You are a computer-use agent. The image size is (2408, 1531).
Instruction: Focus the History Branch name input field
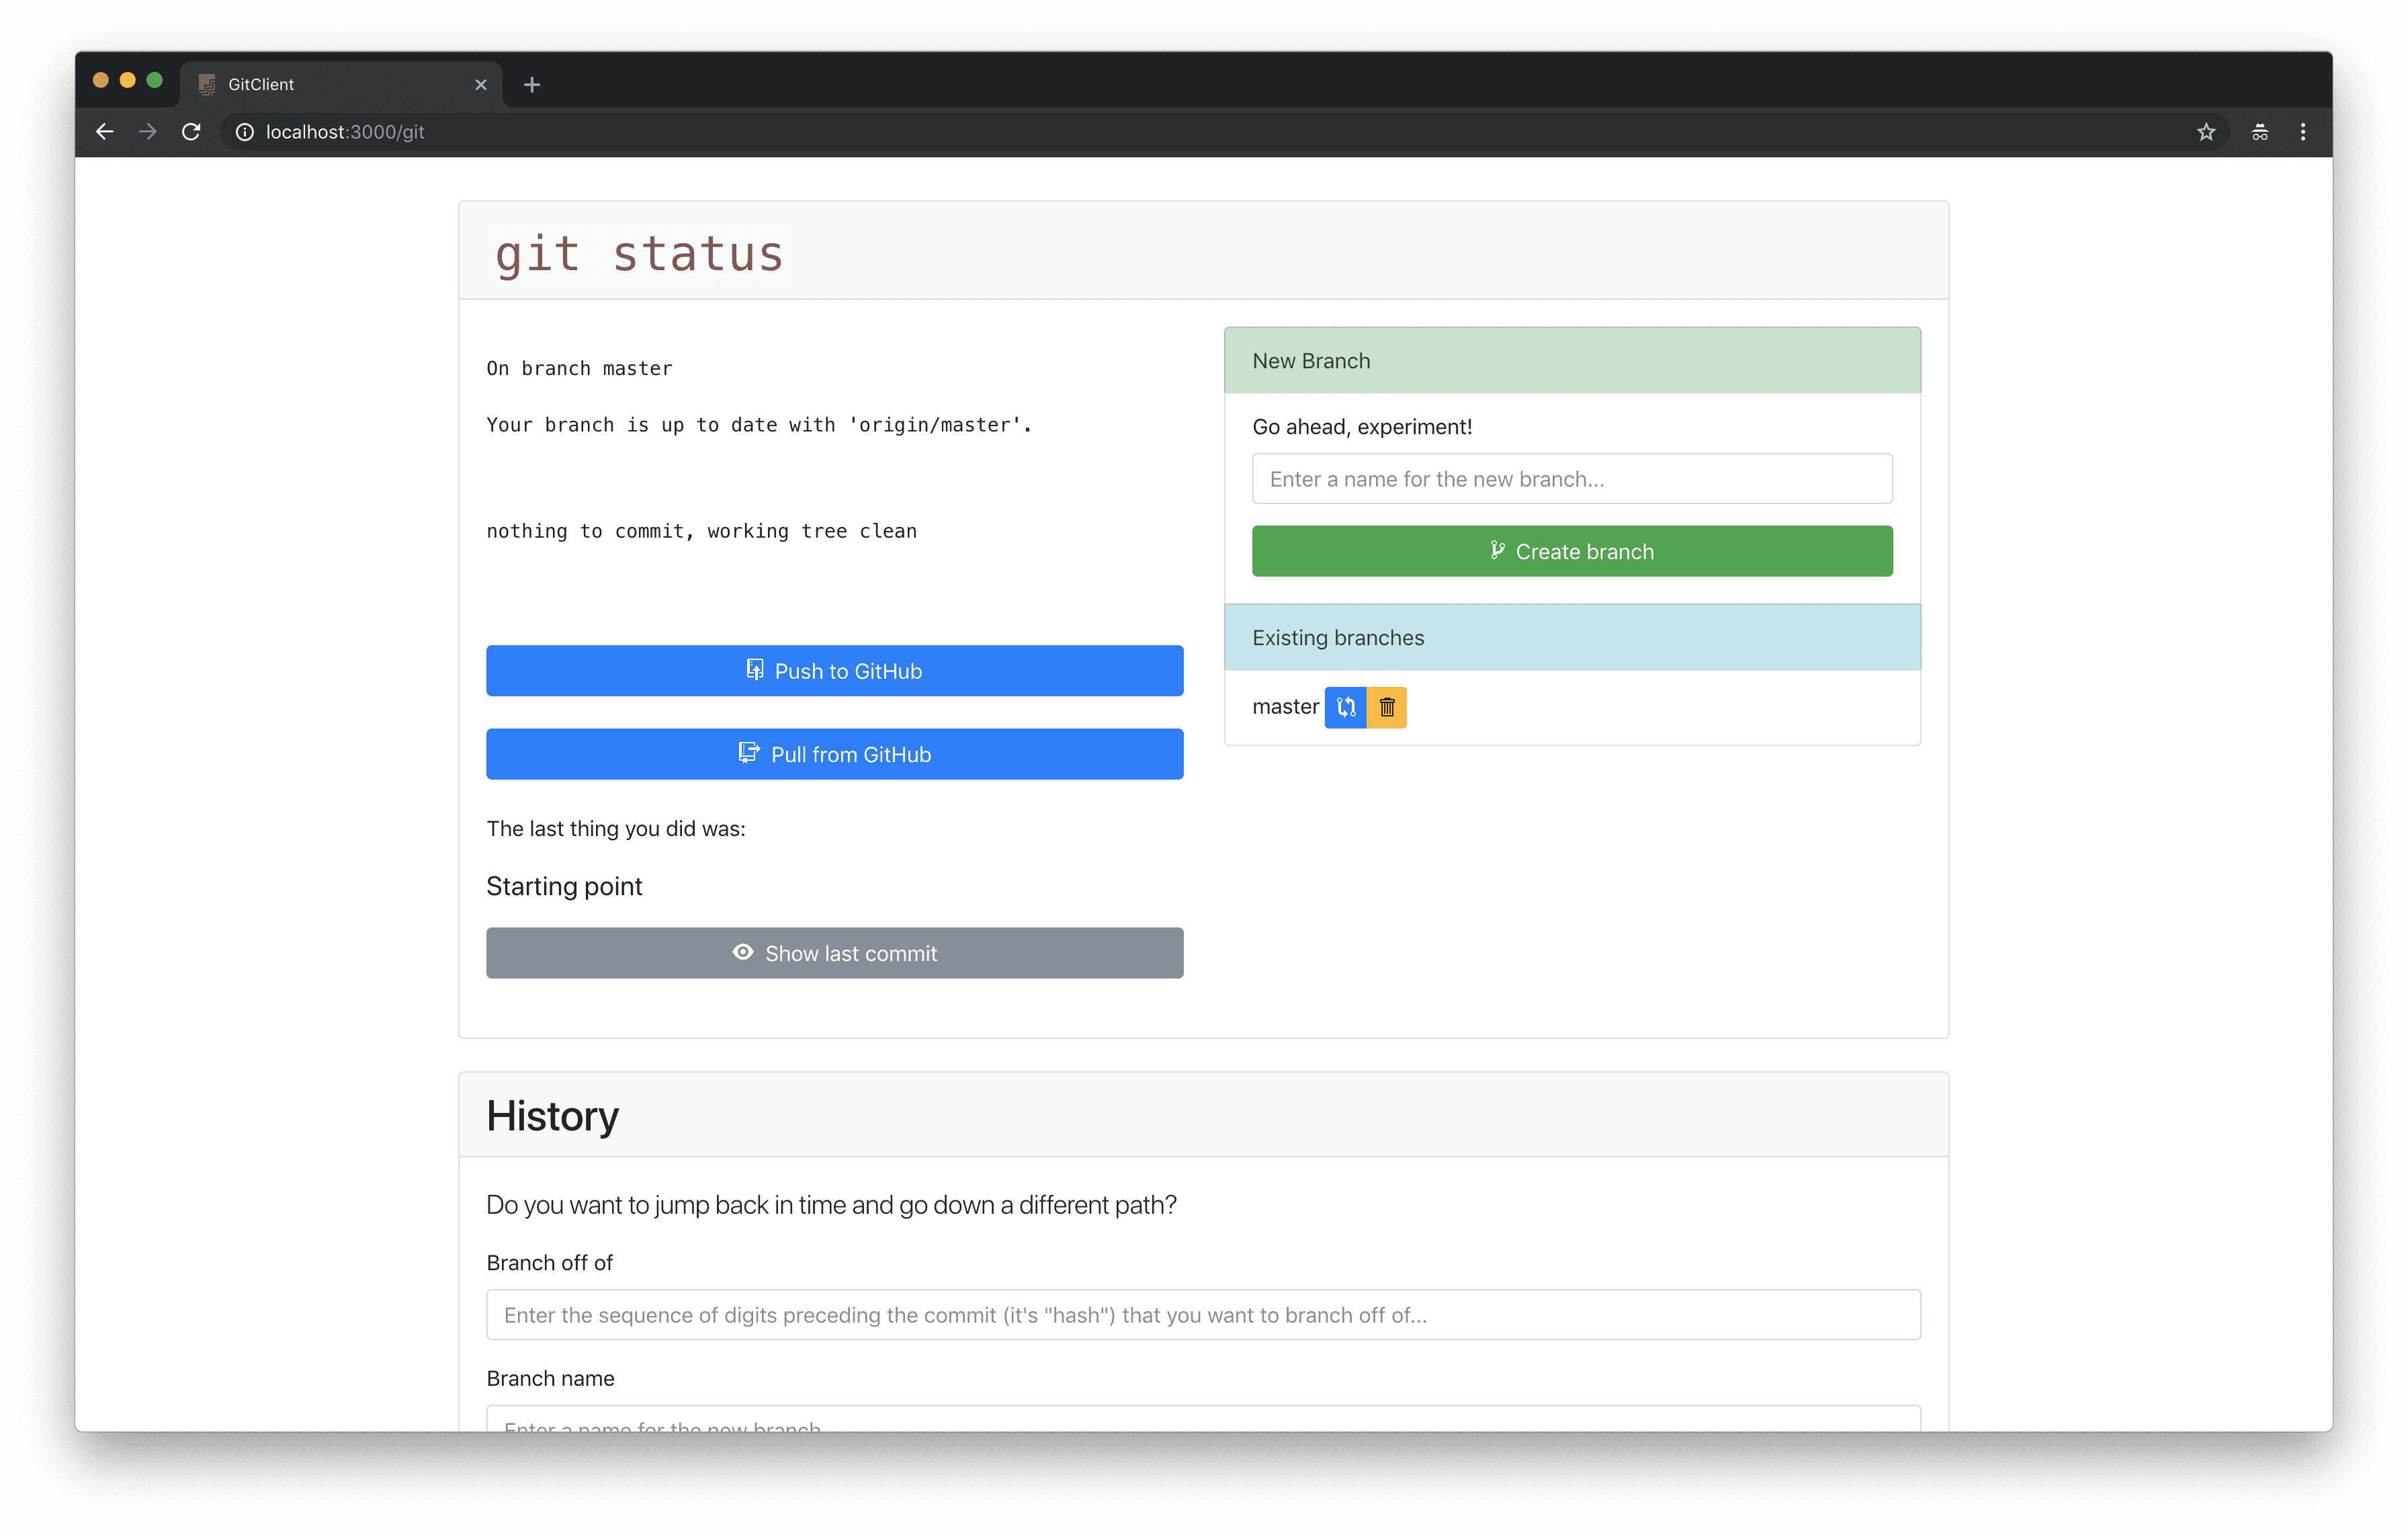(x=1203, y=1419)
